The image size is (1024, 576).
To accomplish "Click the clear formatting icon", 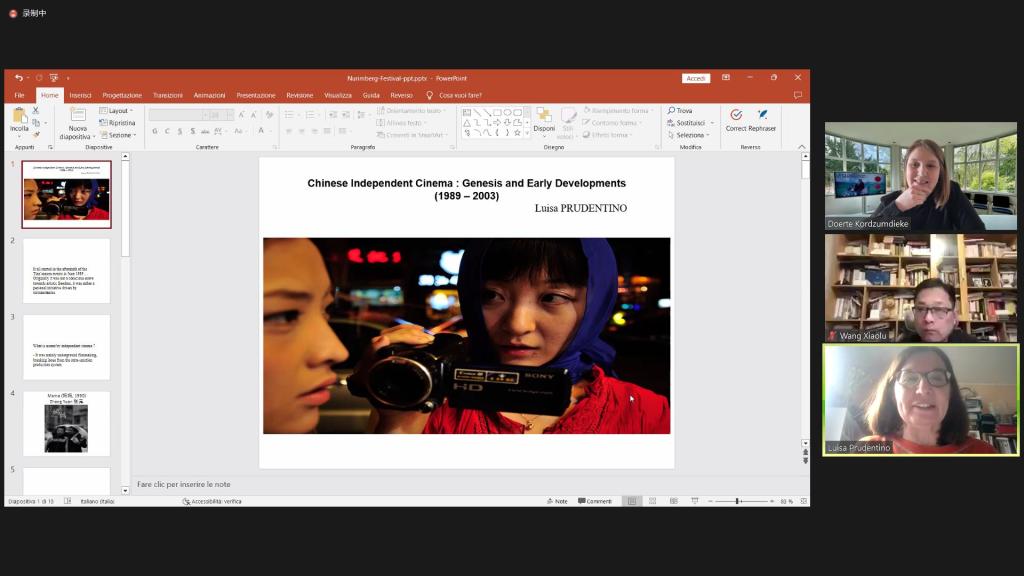I will pyautogui.click(x=269, y=115).
